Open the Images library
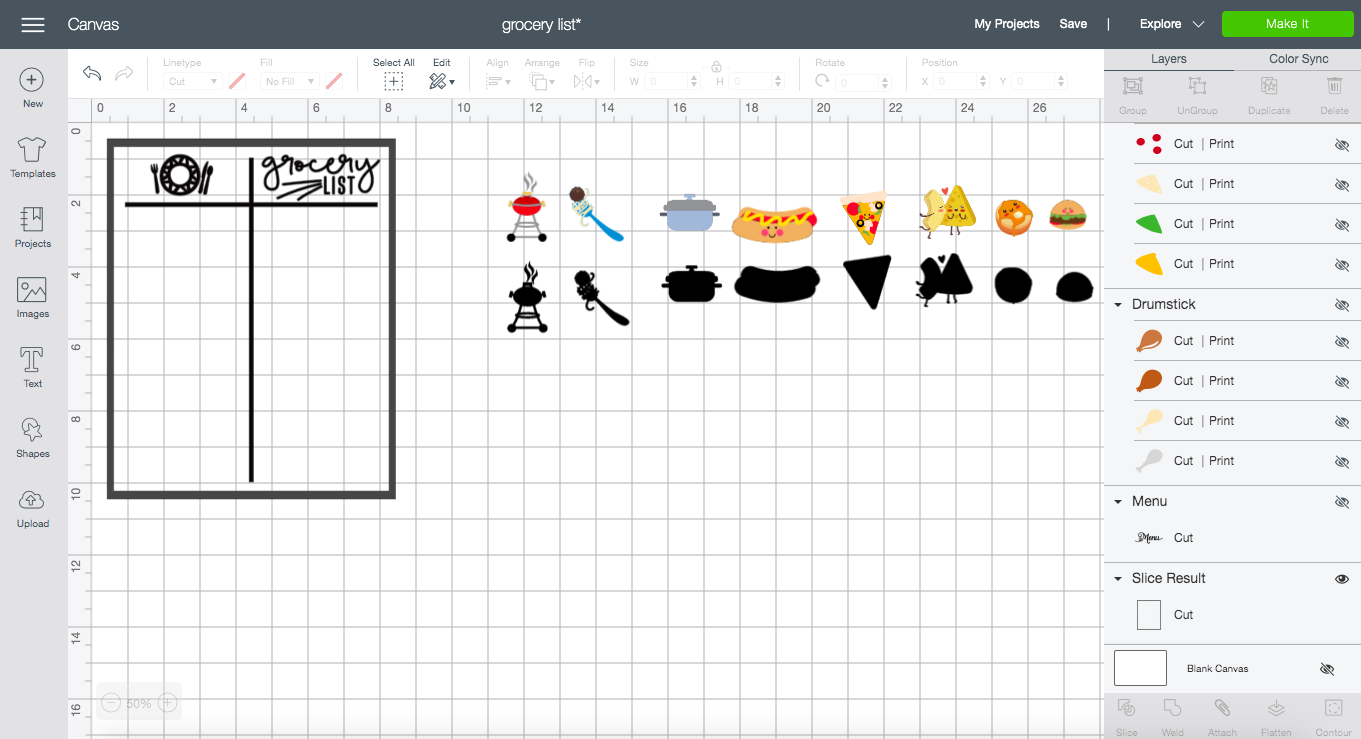 point(32,298)
